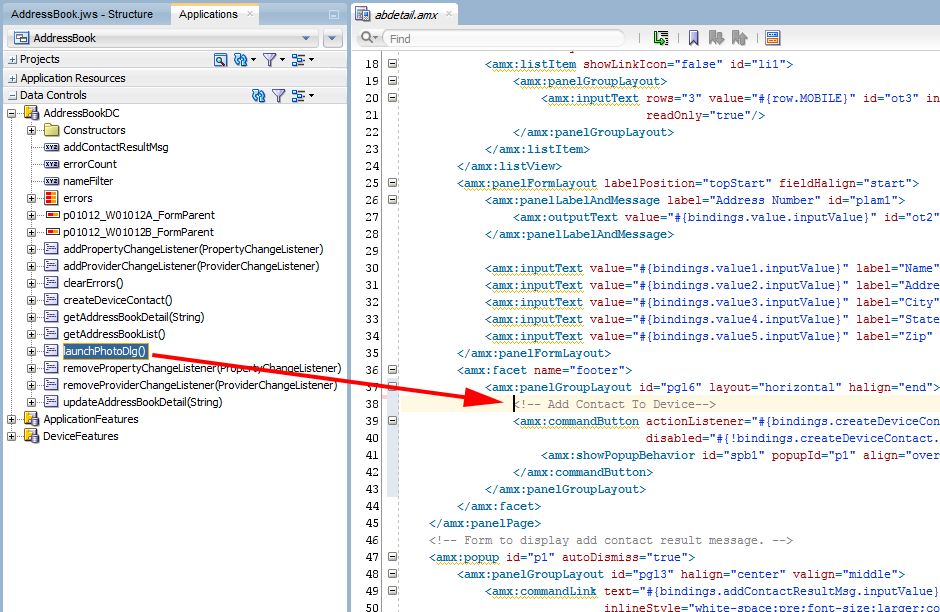This screenshot has width=940, height=612.
Task: Collapse the Data Controls section
Action: [x=12, y=95]
